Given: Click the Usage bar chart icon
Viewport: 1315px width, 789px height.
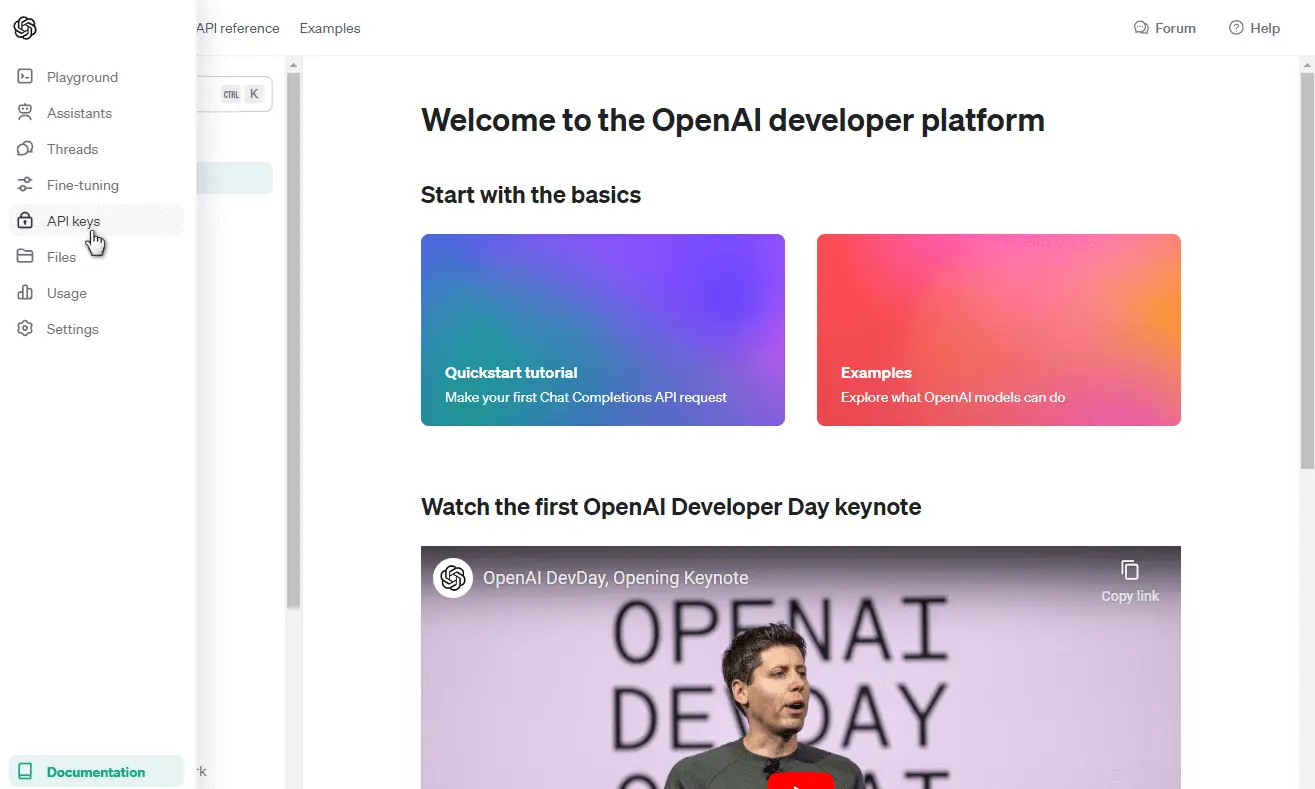Looking at the screenshot, I should [x=26, y=293].
